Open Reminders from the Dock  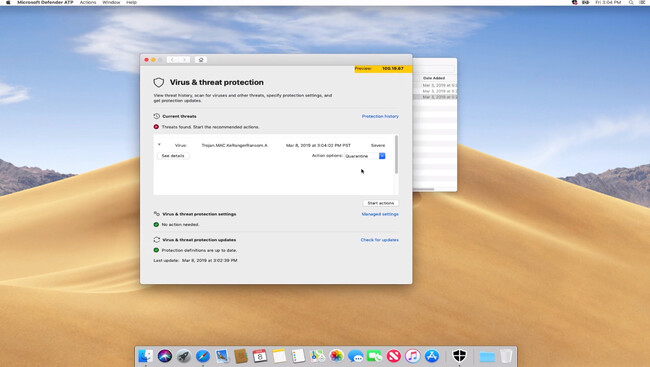pos(298,356)
